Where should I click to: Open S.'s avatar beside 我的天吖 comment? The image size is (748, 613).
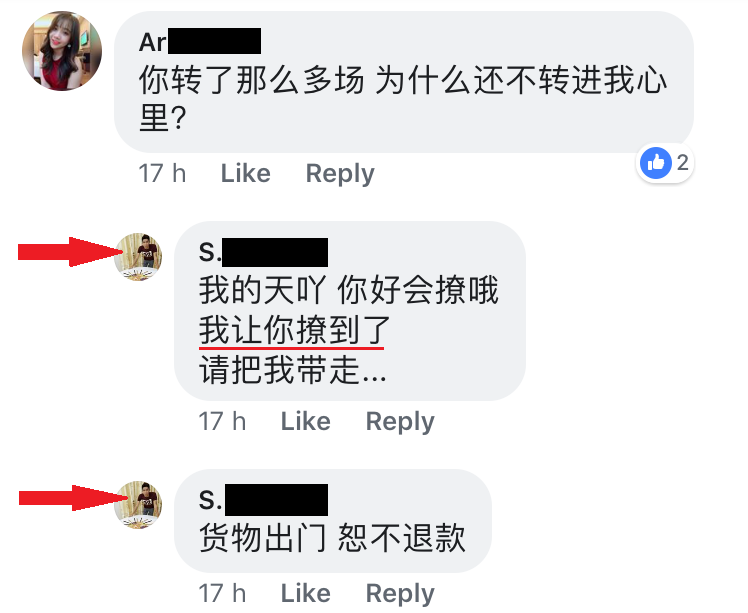click(x=138, y=257)
